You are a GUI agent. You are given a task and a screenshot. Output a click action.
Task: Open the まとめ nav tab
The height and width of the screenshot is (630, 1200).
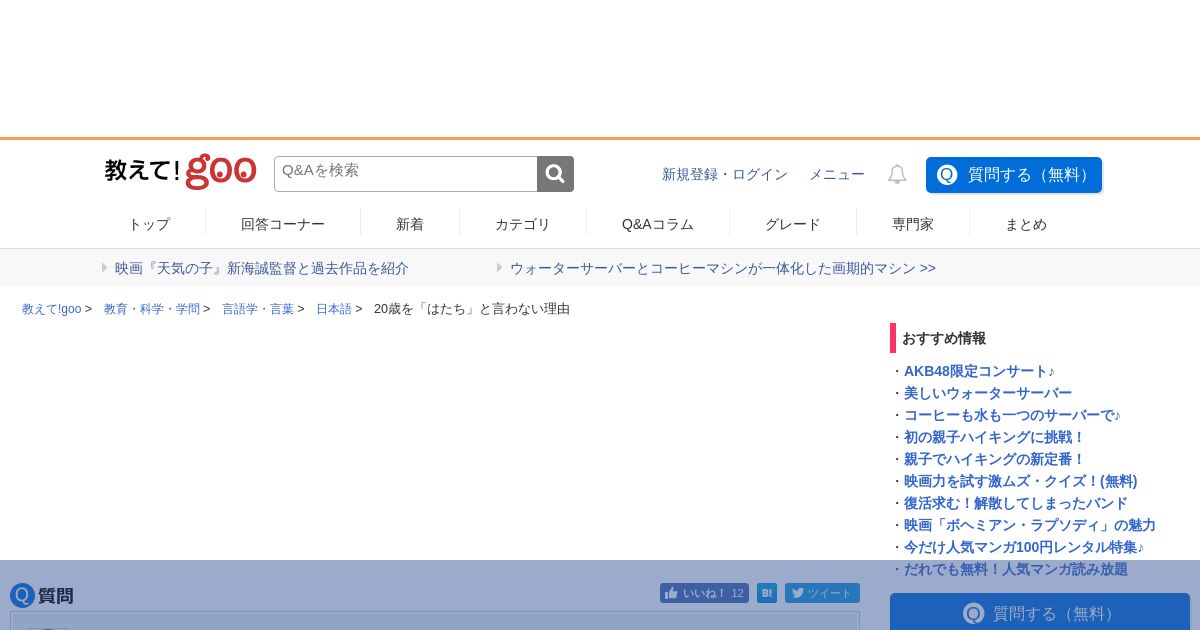(1026, 224)
